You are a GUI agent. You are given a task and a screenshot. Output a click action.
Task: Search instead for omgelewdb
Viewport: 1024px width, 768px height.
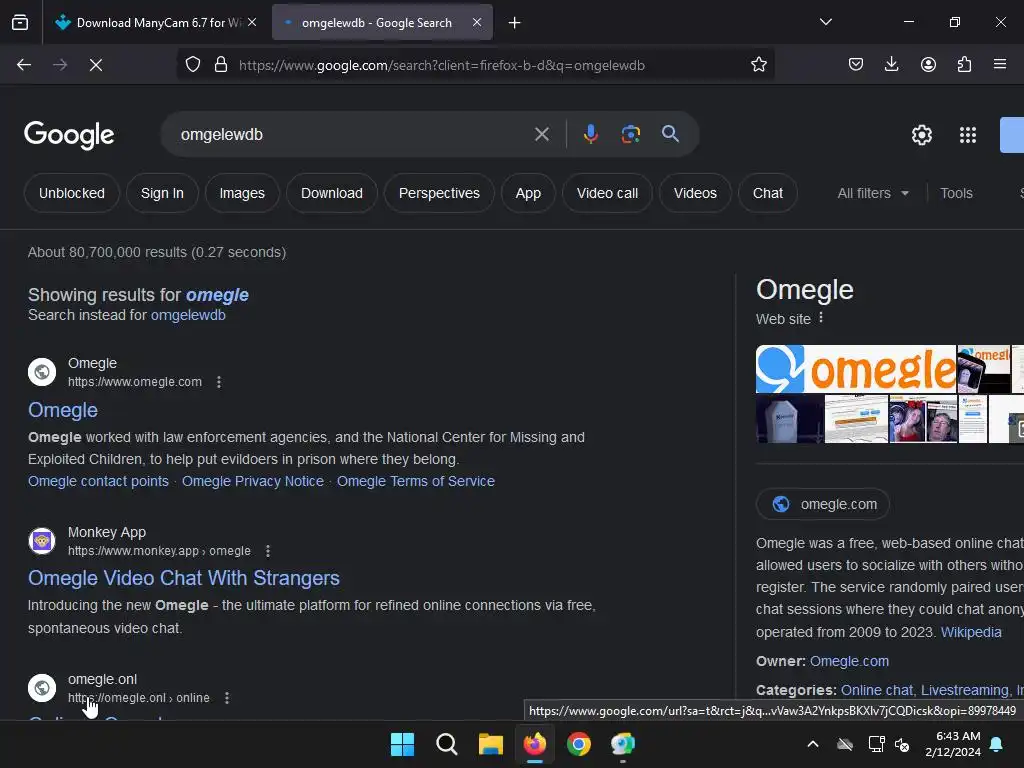click(x=188, y=315)
